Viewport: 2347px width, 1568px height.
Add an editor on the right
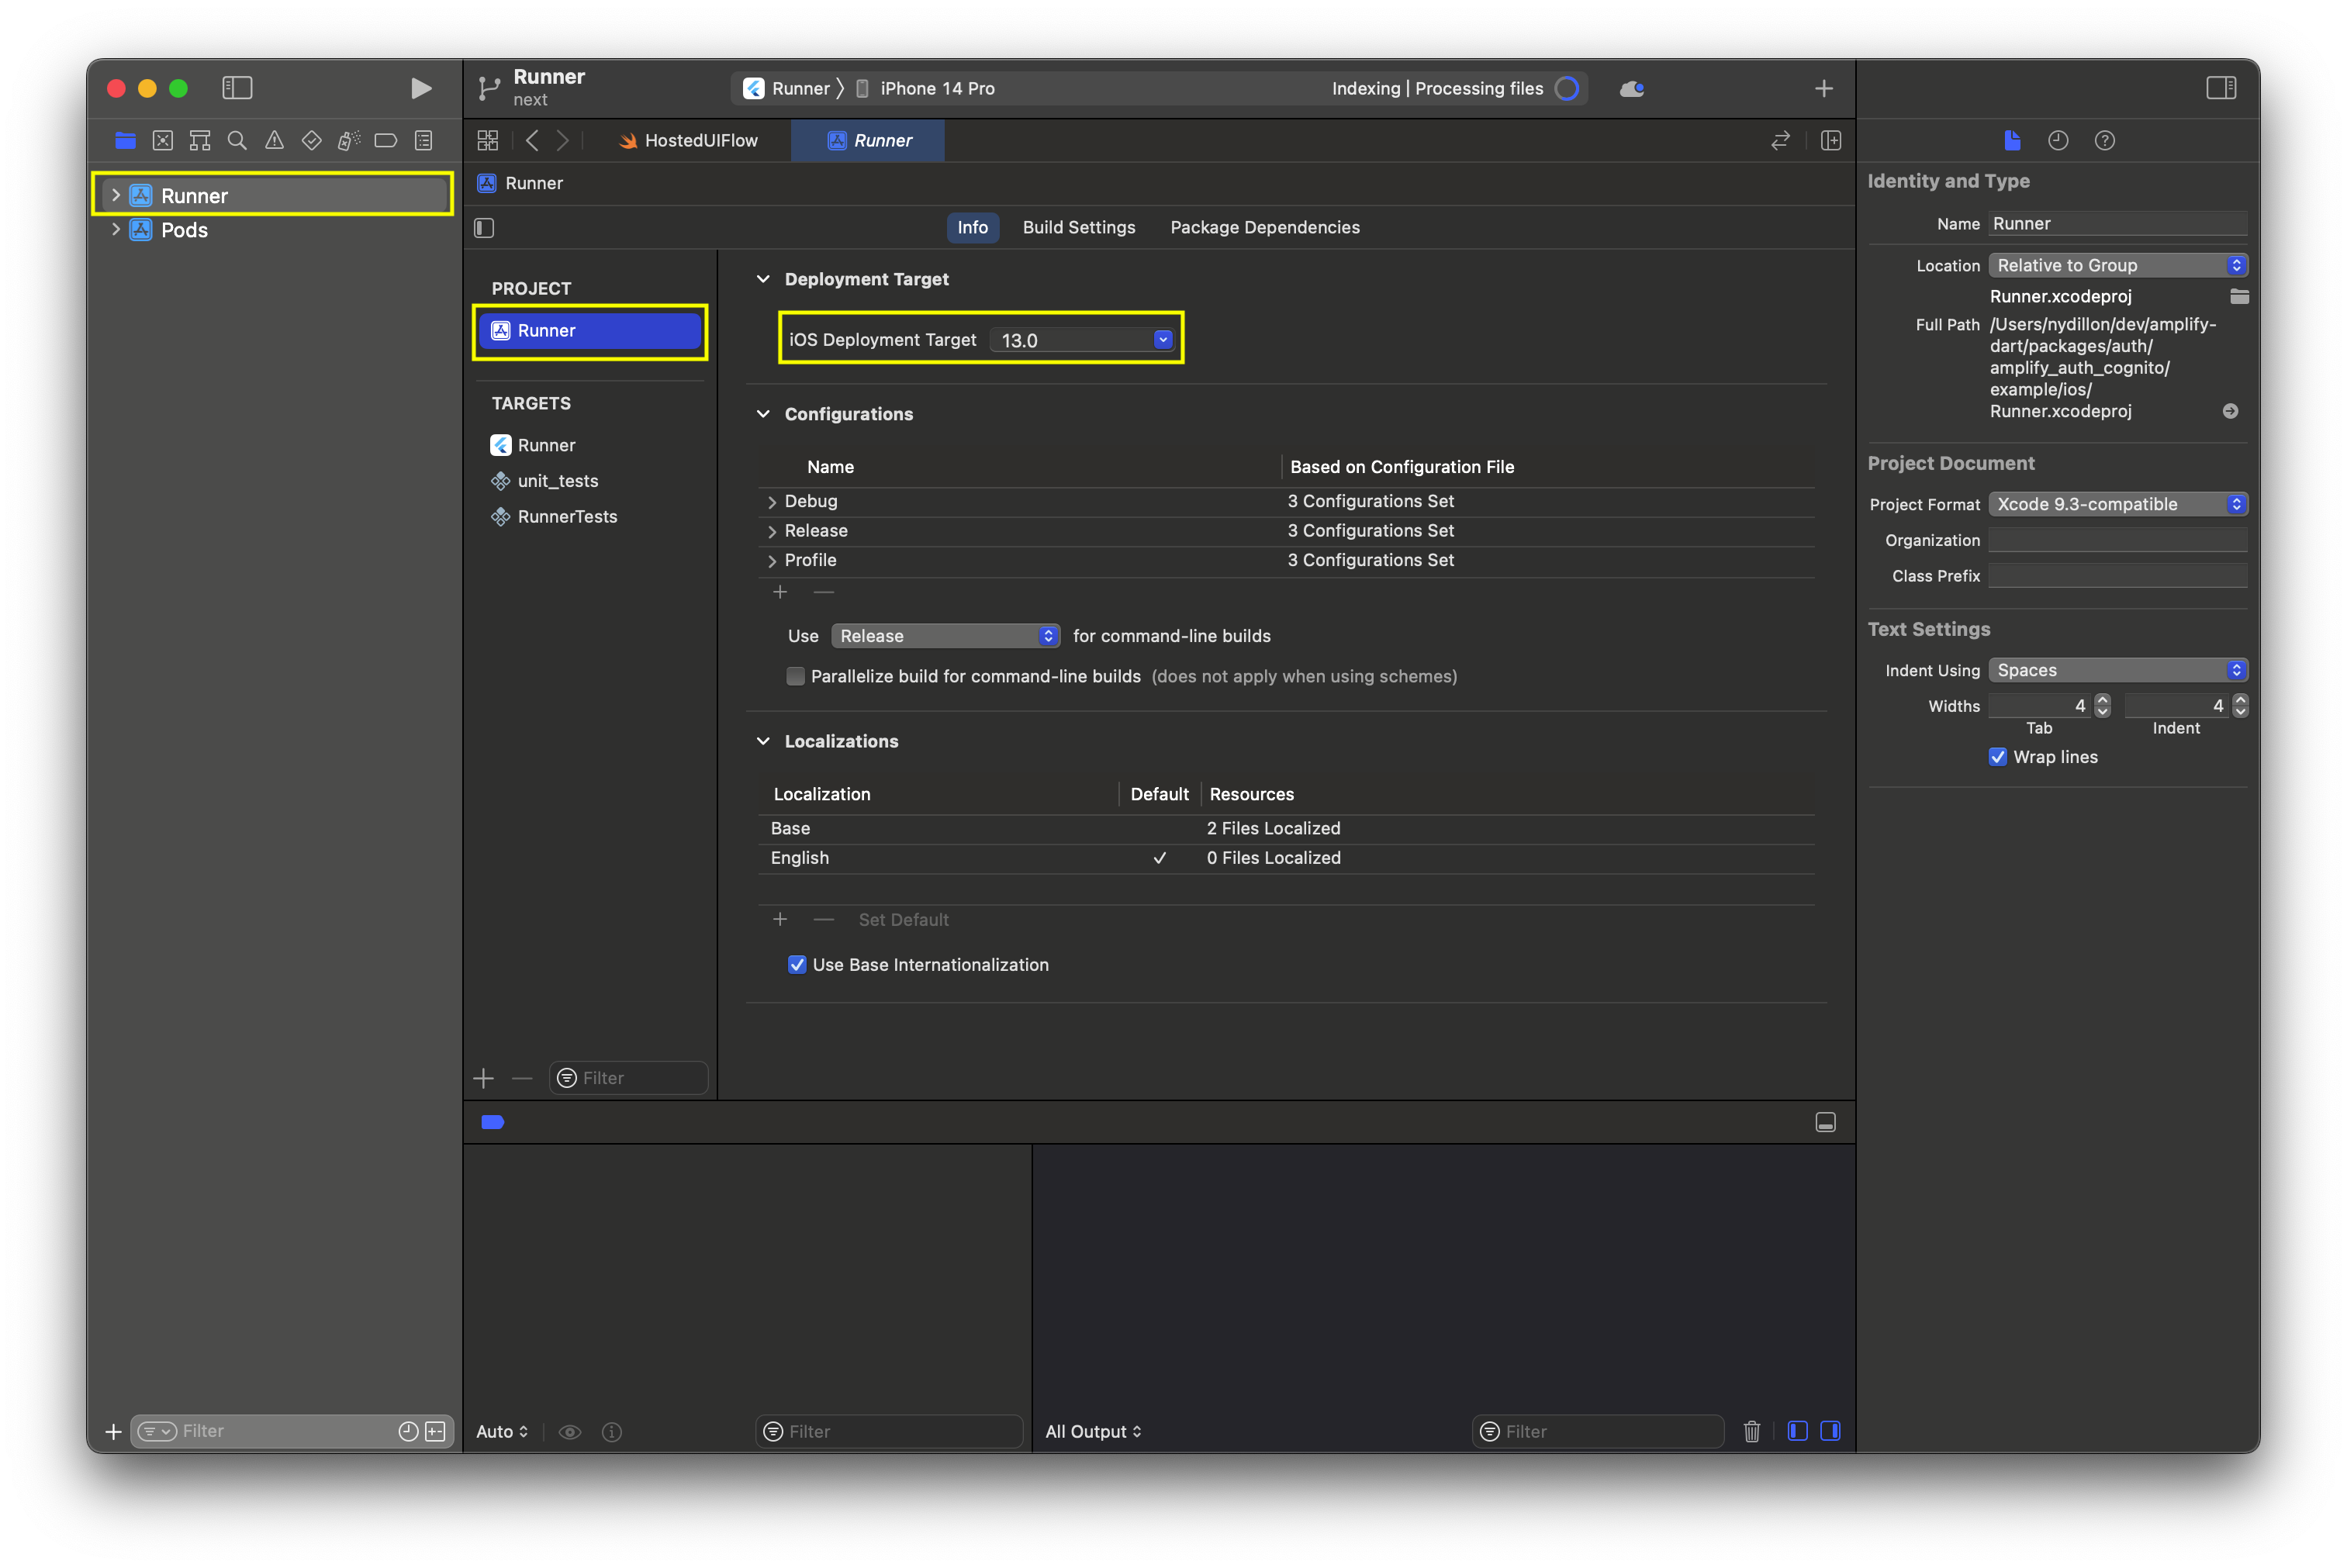(x=1830, y=141)
